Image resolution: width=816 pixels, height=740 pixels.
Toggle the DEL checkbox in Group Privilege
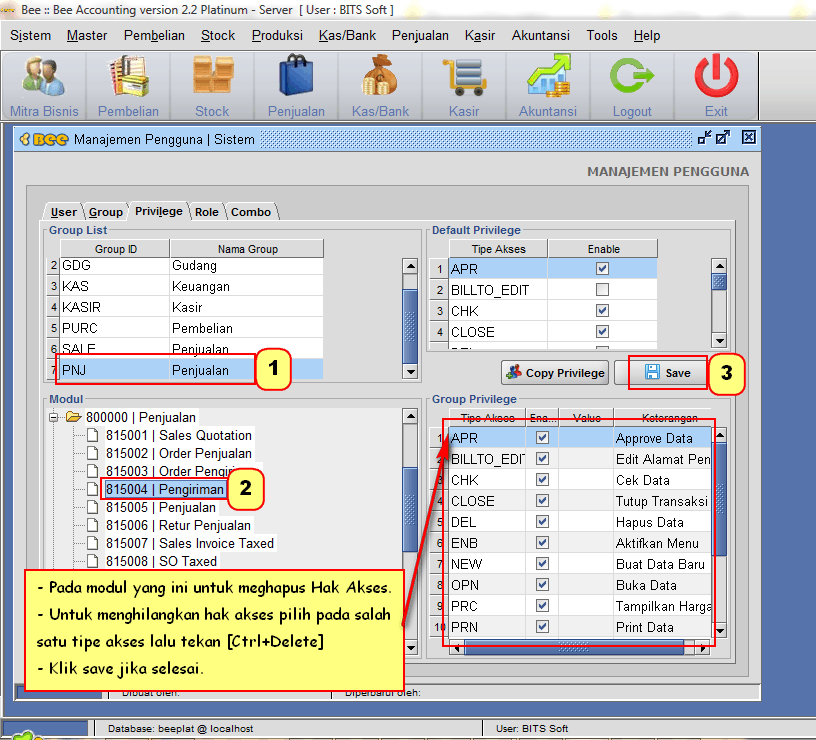coord(542,522)
